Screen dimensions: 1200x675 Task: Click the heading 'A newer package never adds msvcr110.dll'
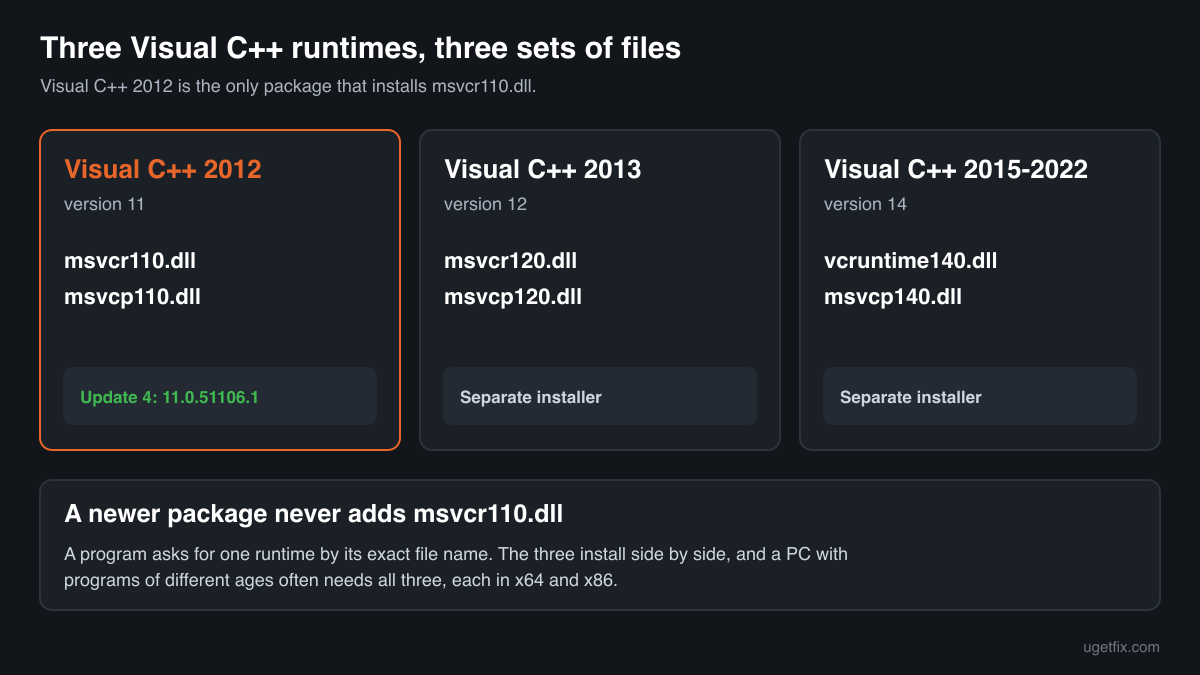[314, 515]
